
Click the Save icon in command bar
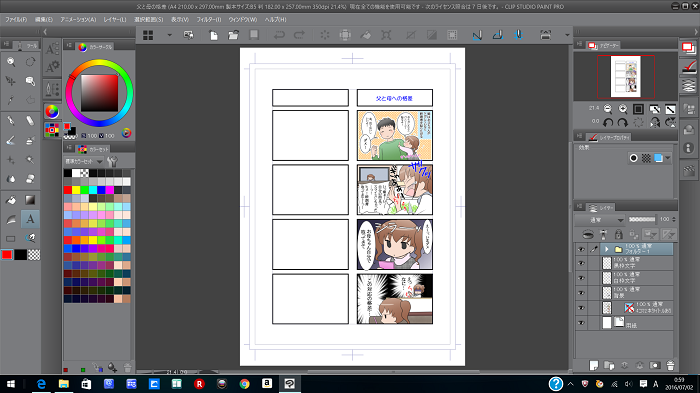click(x=254, y=35)
